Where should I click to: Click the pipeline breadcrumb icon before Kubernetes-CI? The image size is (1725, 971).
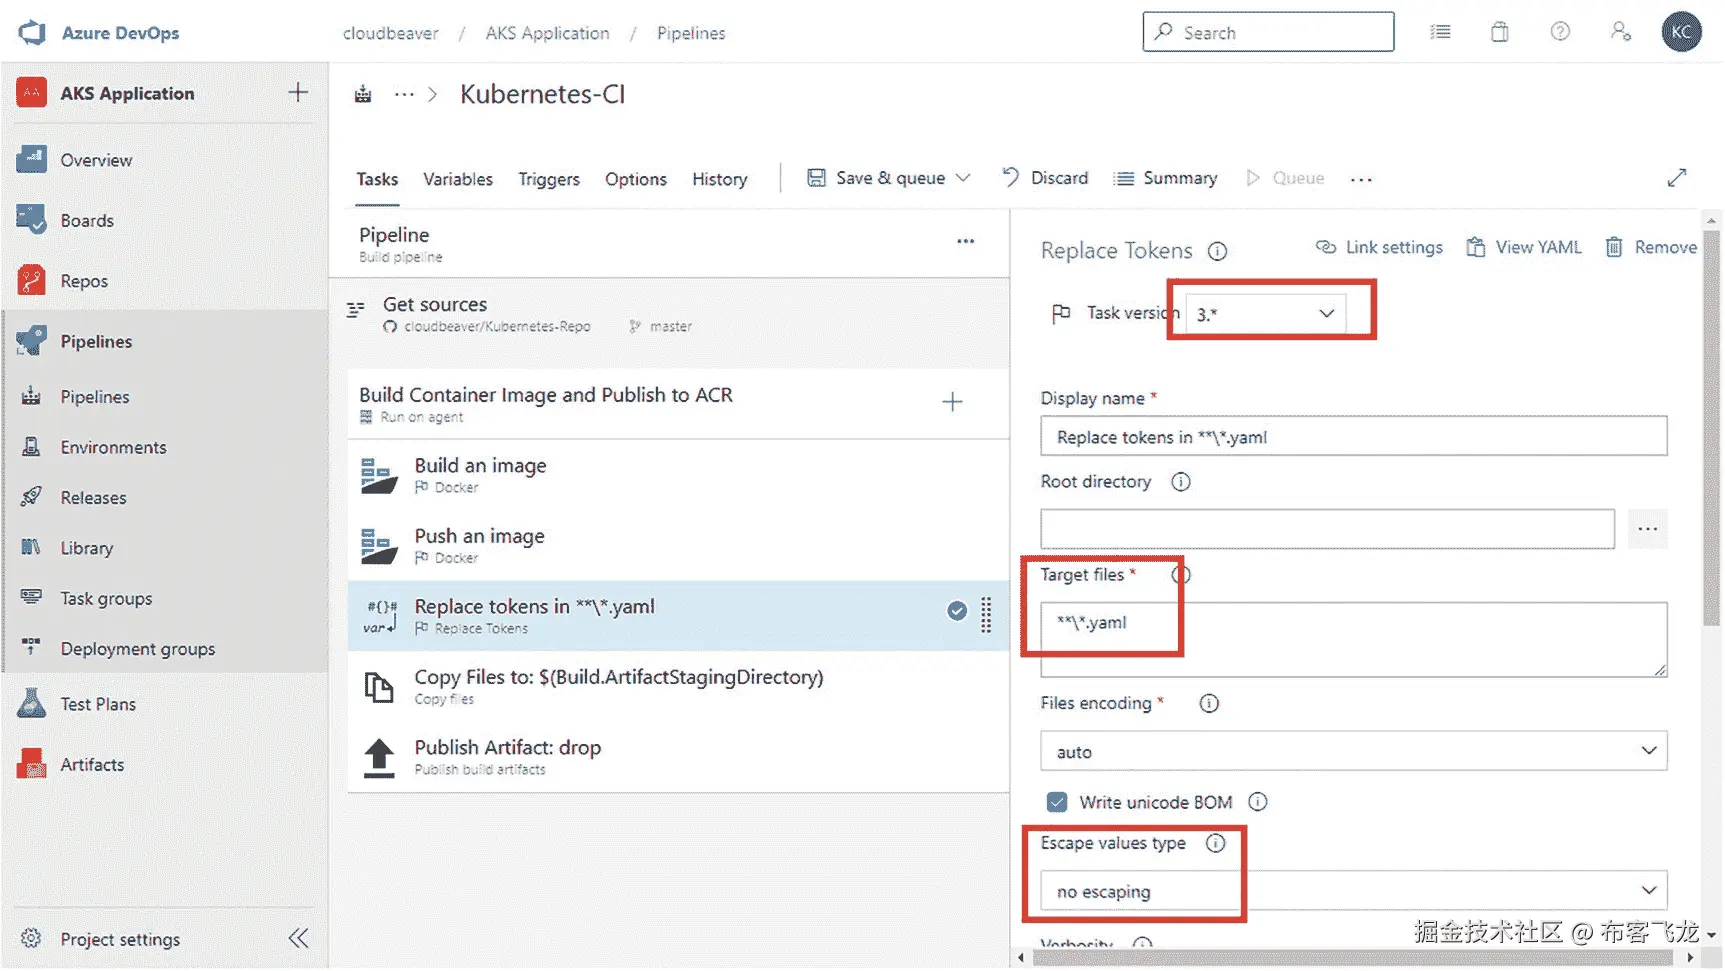363,94
